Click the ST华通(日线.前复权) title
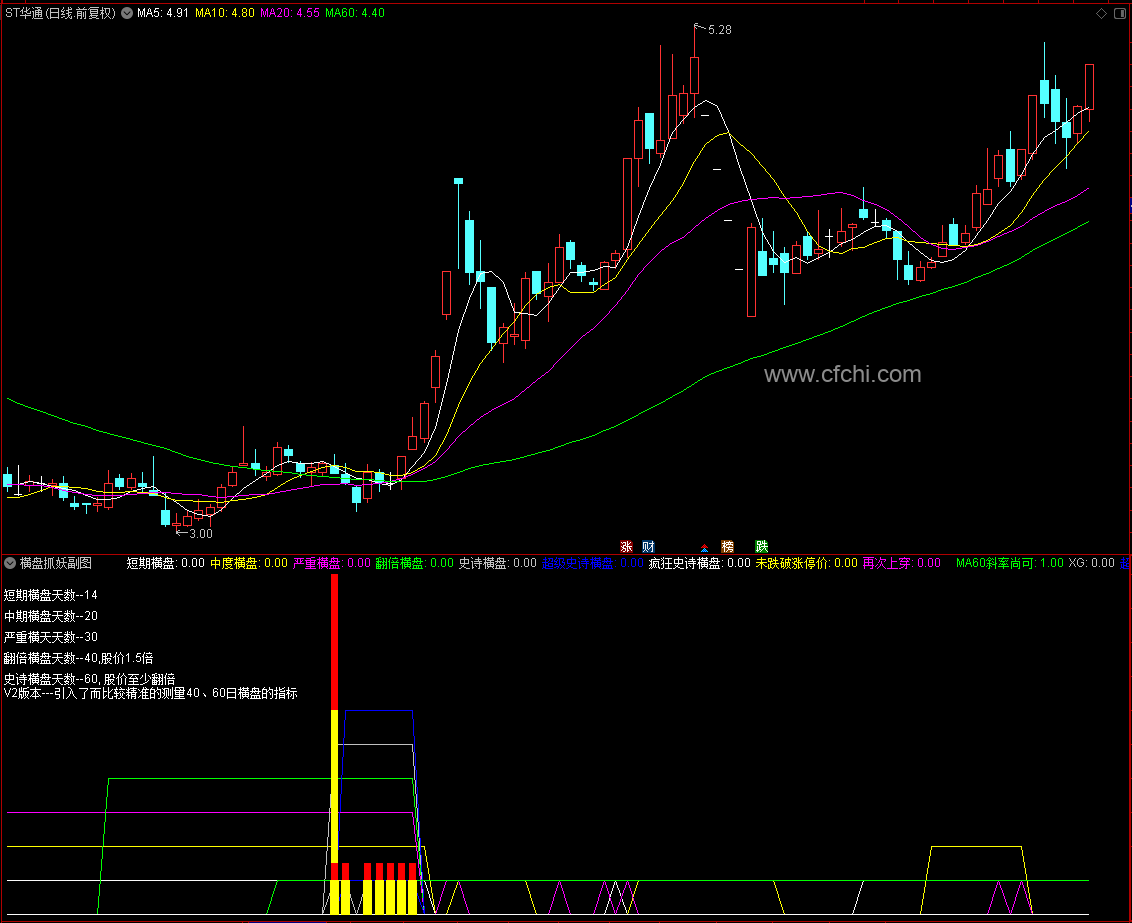 pyautogui.click(x=60, y=13)
